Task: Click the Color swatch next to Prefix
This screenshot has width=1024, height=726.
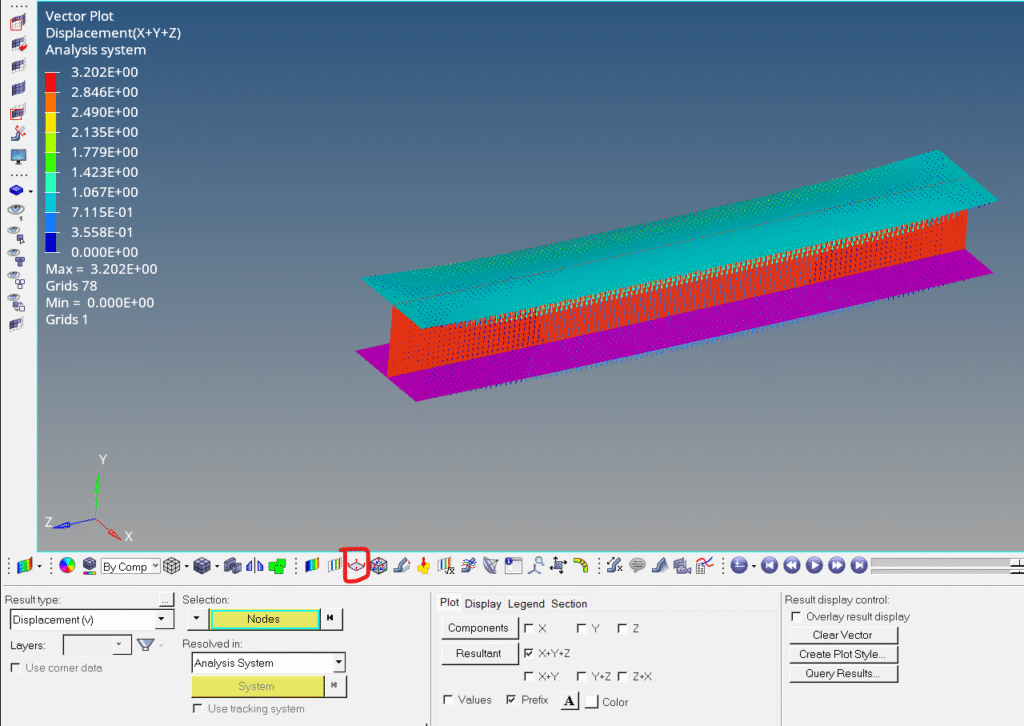Action: pyautogui.click(x=592, y=702)
